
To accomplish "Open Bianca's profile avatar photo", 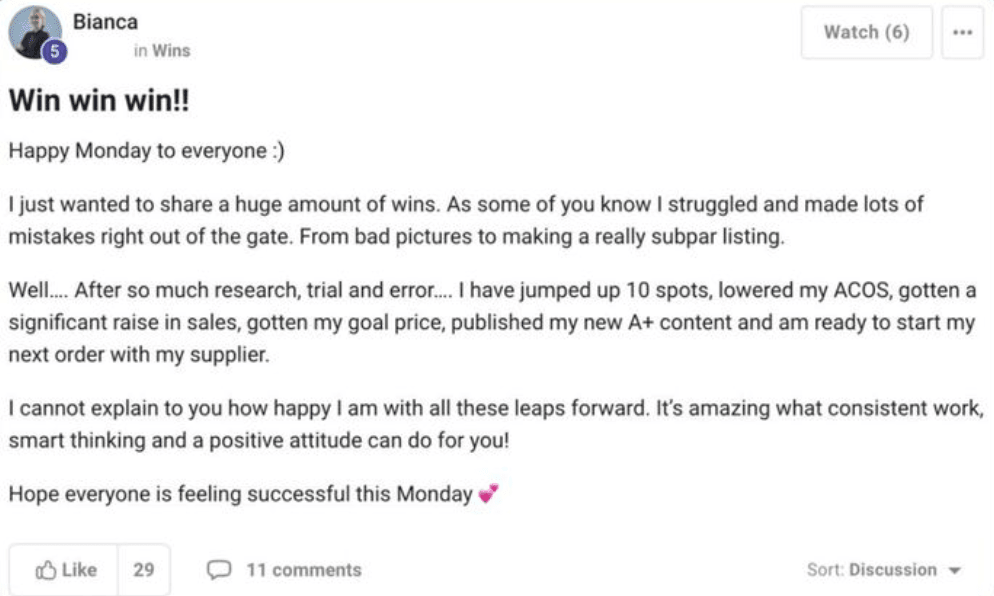I will 34,32.
